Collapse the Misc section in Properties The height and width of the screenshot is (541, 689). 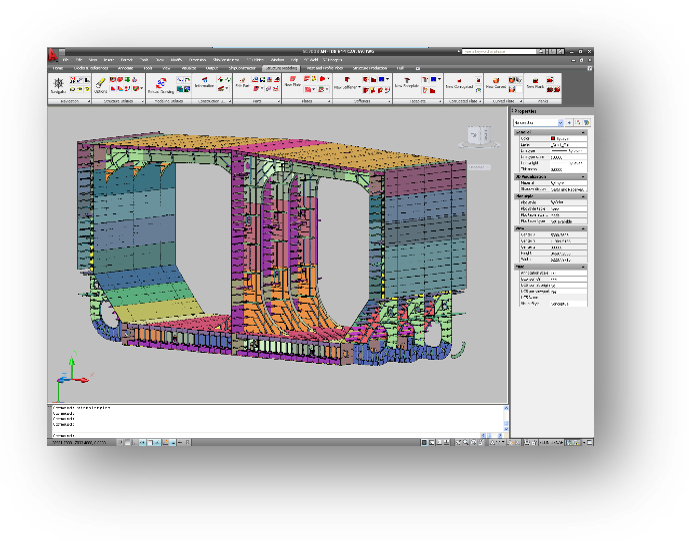[x=584, y=267]
